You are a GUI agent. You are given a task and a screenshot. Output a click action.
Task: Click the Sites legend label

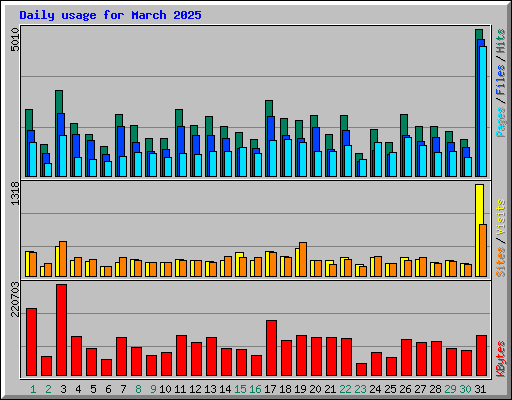tap(501, 262)
